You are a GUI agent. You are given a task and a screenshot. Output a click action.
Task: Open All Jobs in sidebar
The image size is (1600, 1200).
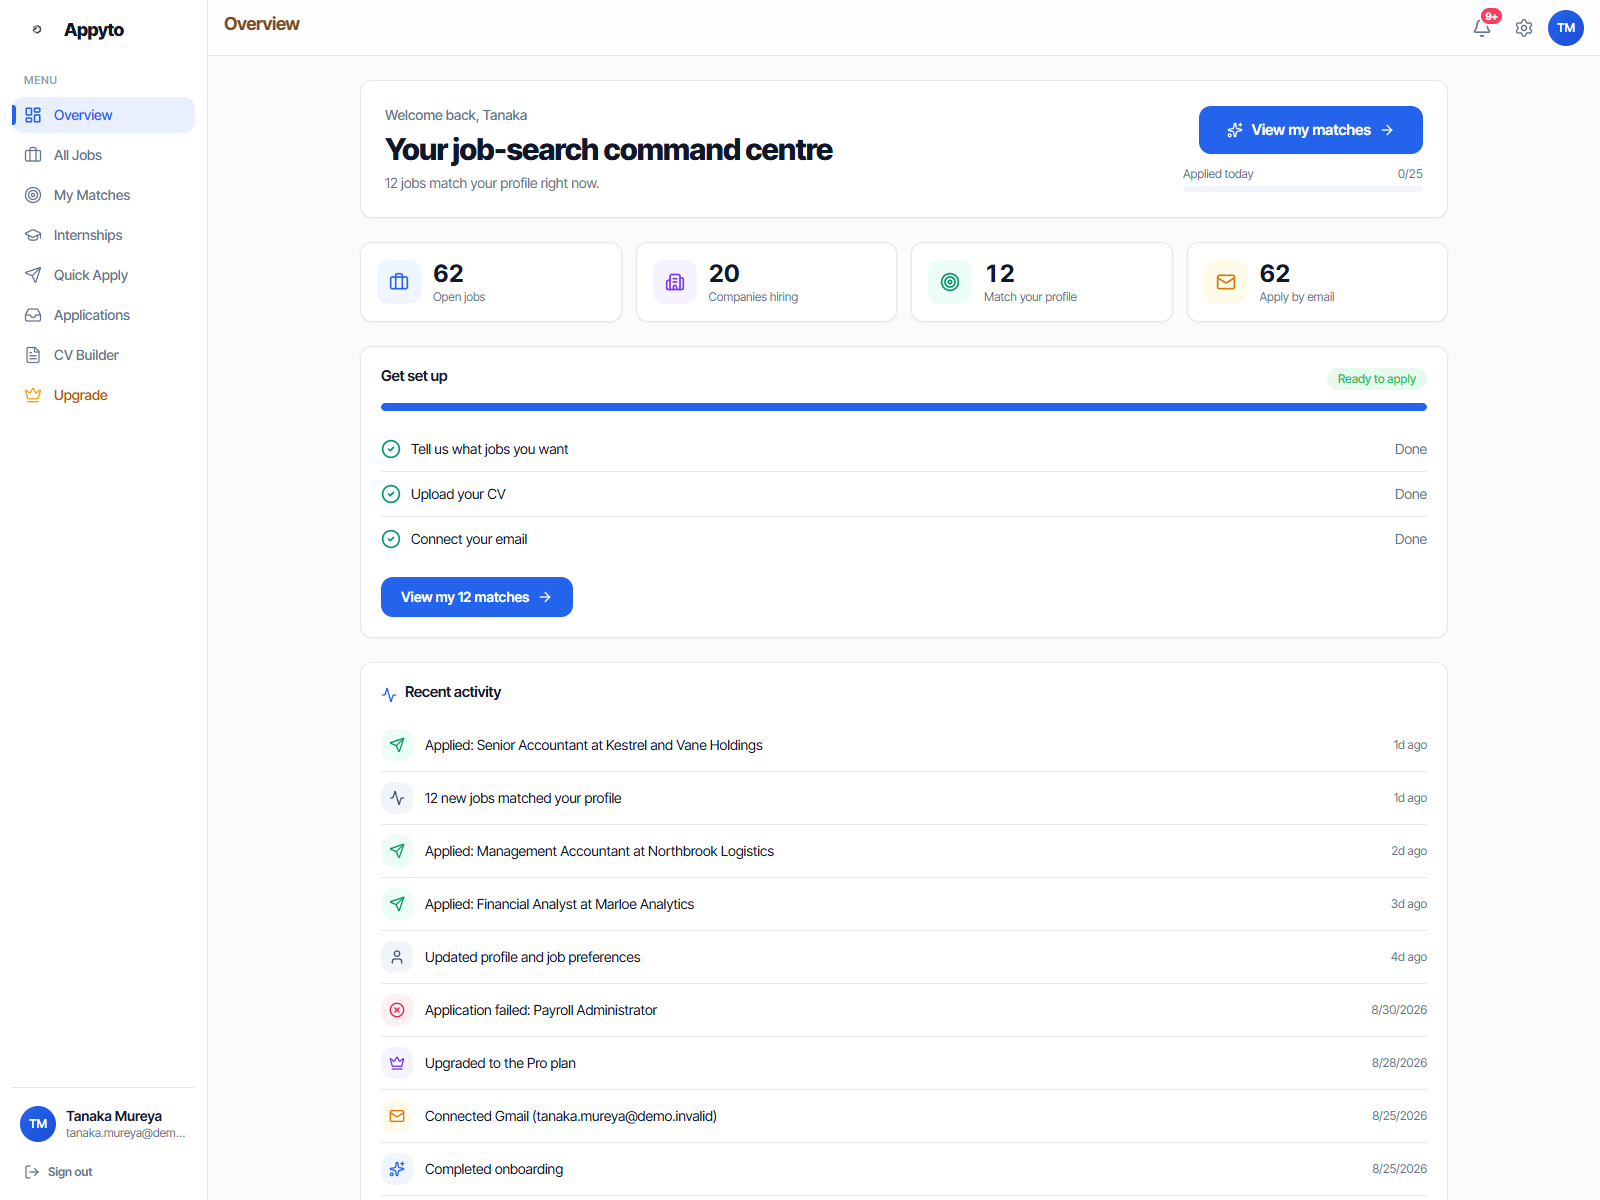pyautogui.click(x=103, y=155)
